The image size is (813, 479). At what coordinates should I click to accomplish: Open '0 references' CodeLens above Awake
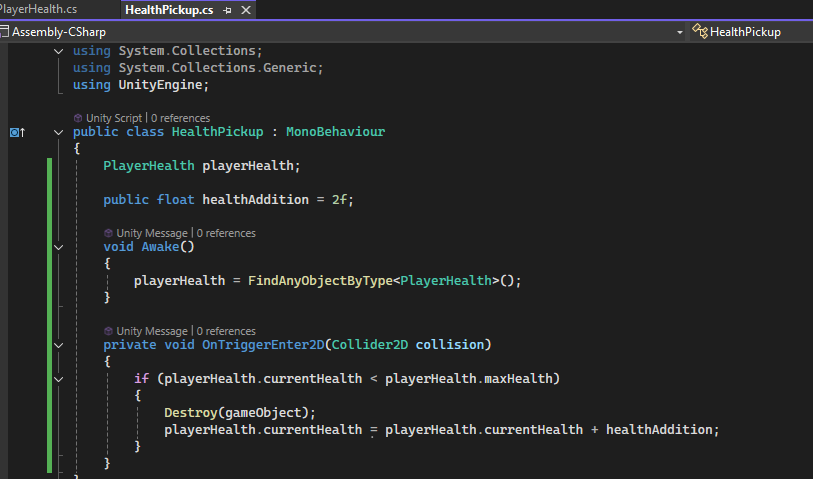pyautogui.click(x=226, y=233)
